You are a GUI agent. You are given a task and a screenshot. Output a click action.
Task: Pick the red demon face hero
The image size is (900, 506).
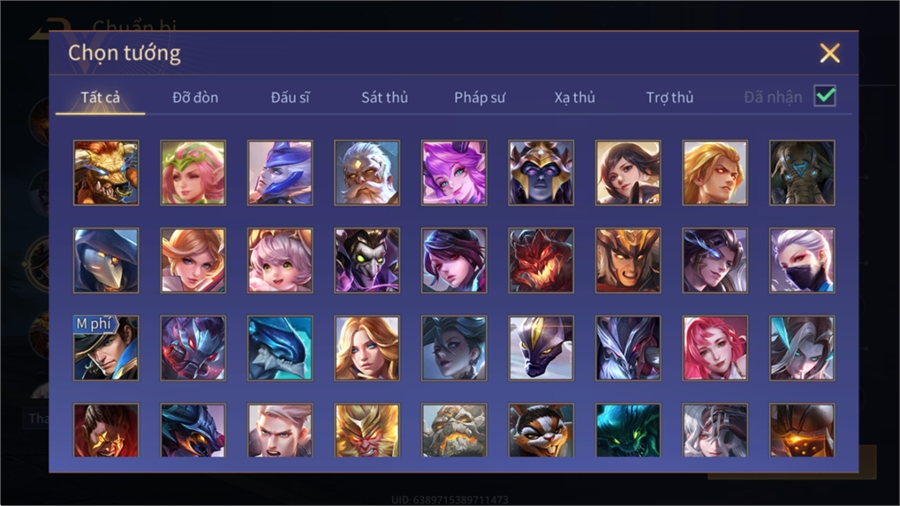(x=541, y=260)
